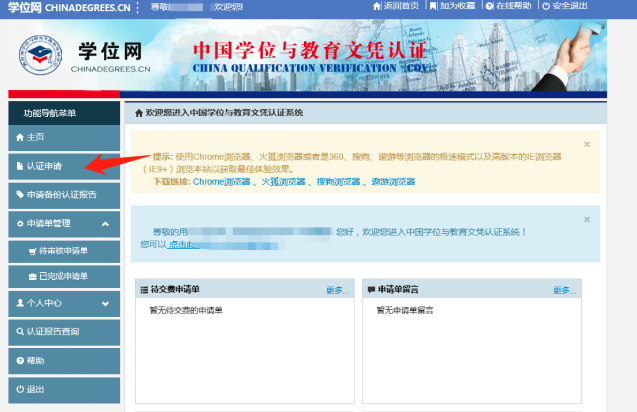The height and width of the screenshot is (412, 637).
Task: Click the power icon beside 安全退出
Action: pyautogui.click(x=546, y=6)
